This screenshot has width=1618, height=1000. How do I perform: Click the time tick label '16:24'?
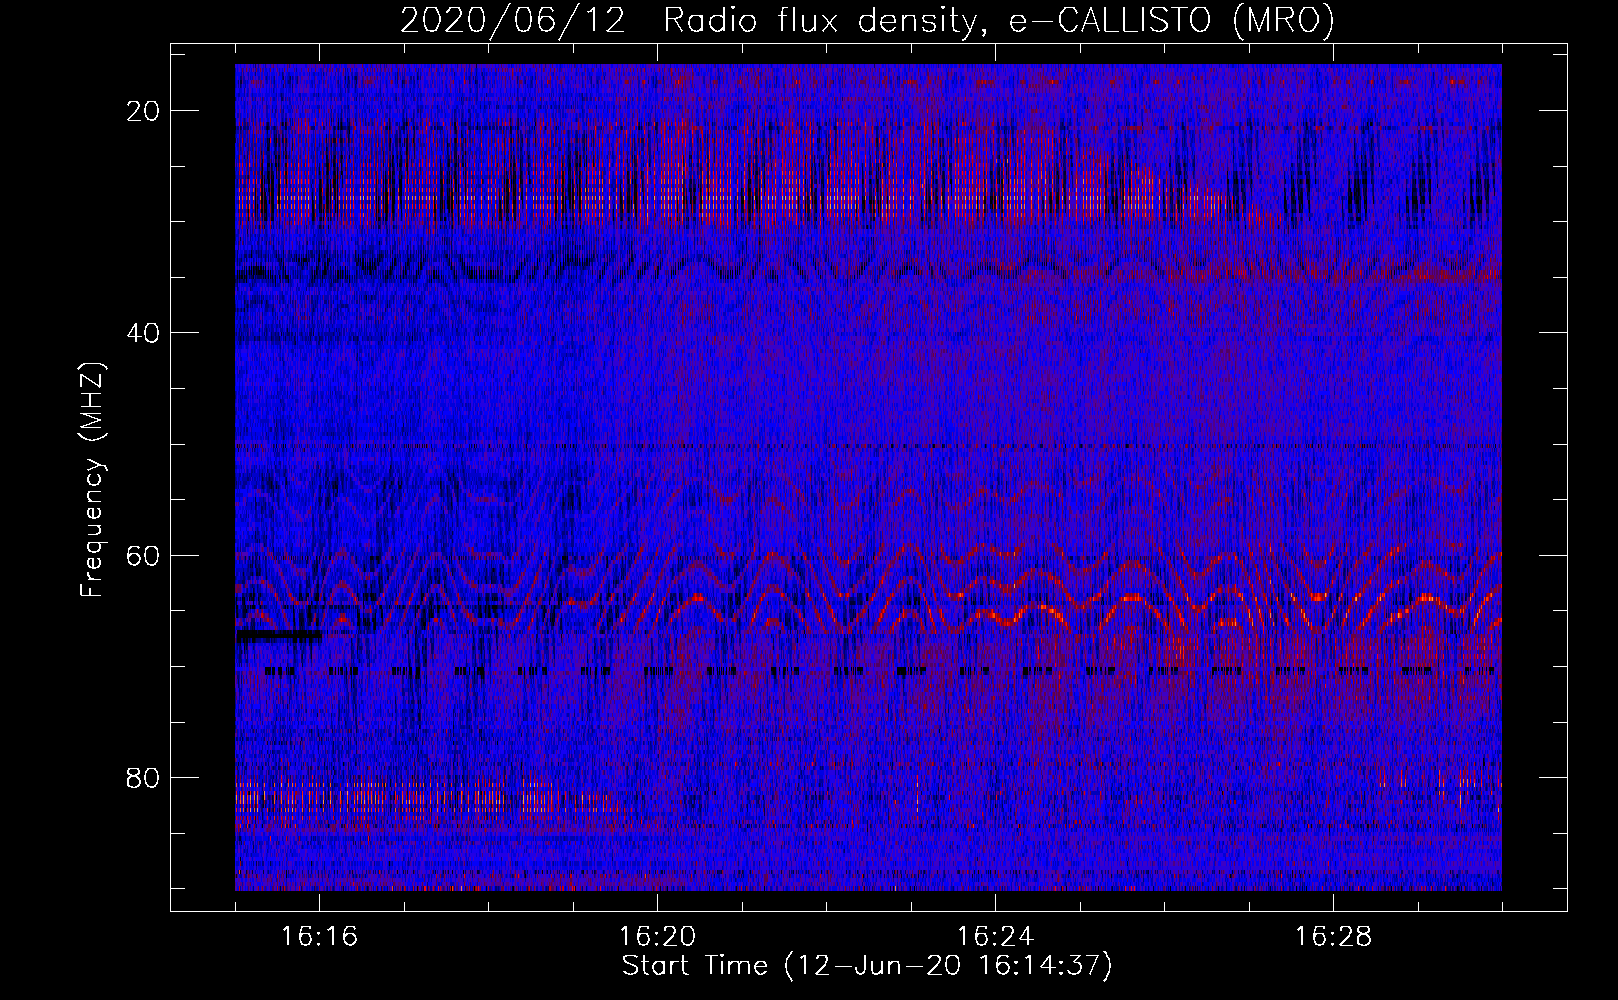(x=995, y=937)
